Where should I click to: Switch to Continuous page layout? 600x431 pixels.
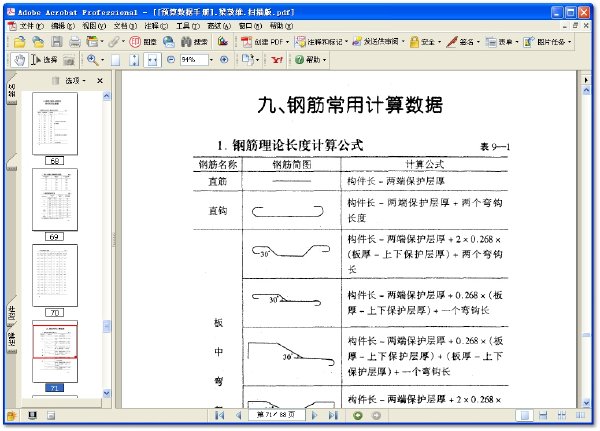click(x=543, y=415)
